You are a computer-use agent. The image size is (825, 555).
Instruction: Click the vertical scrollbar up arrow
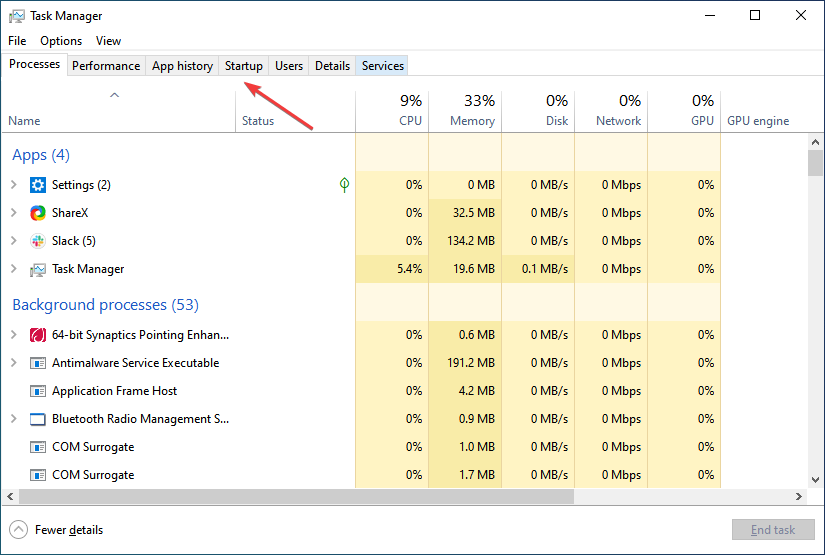pos(815,142)
